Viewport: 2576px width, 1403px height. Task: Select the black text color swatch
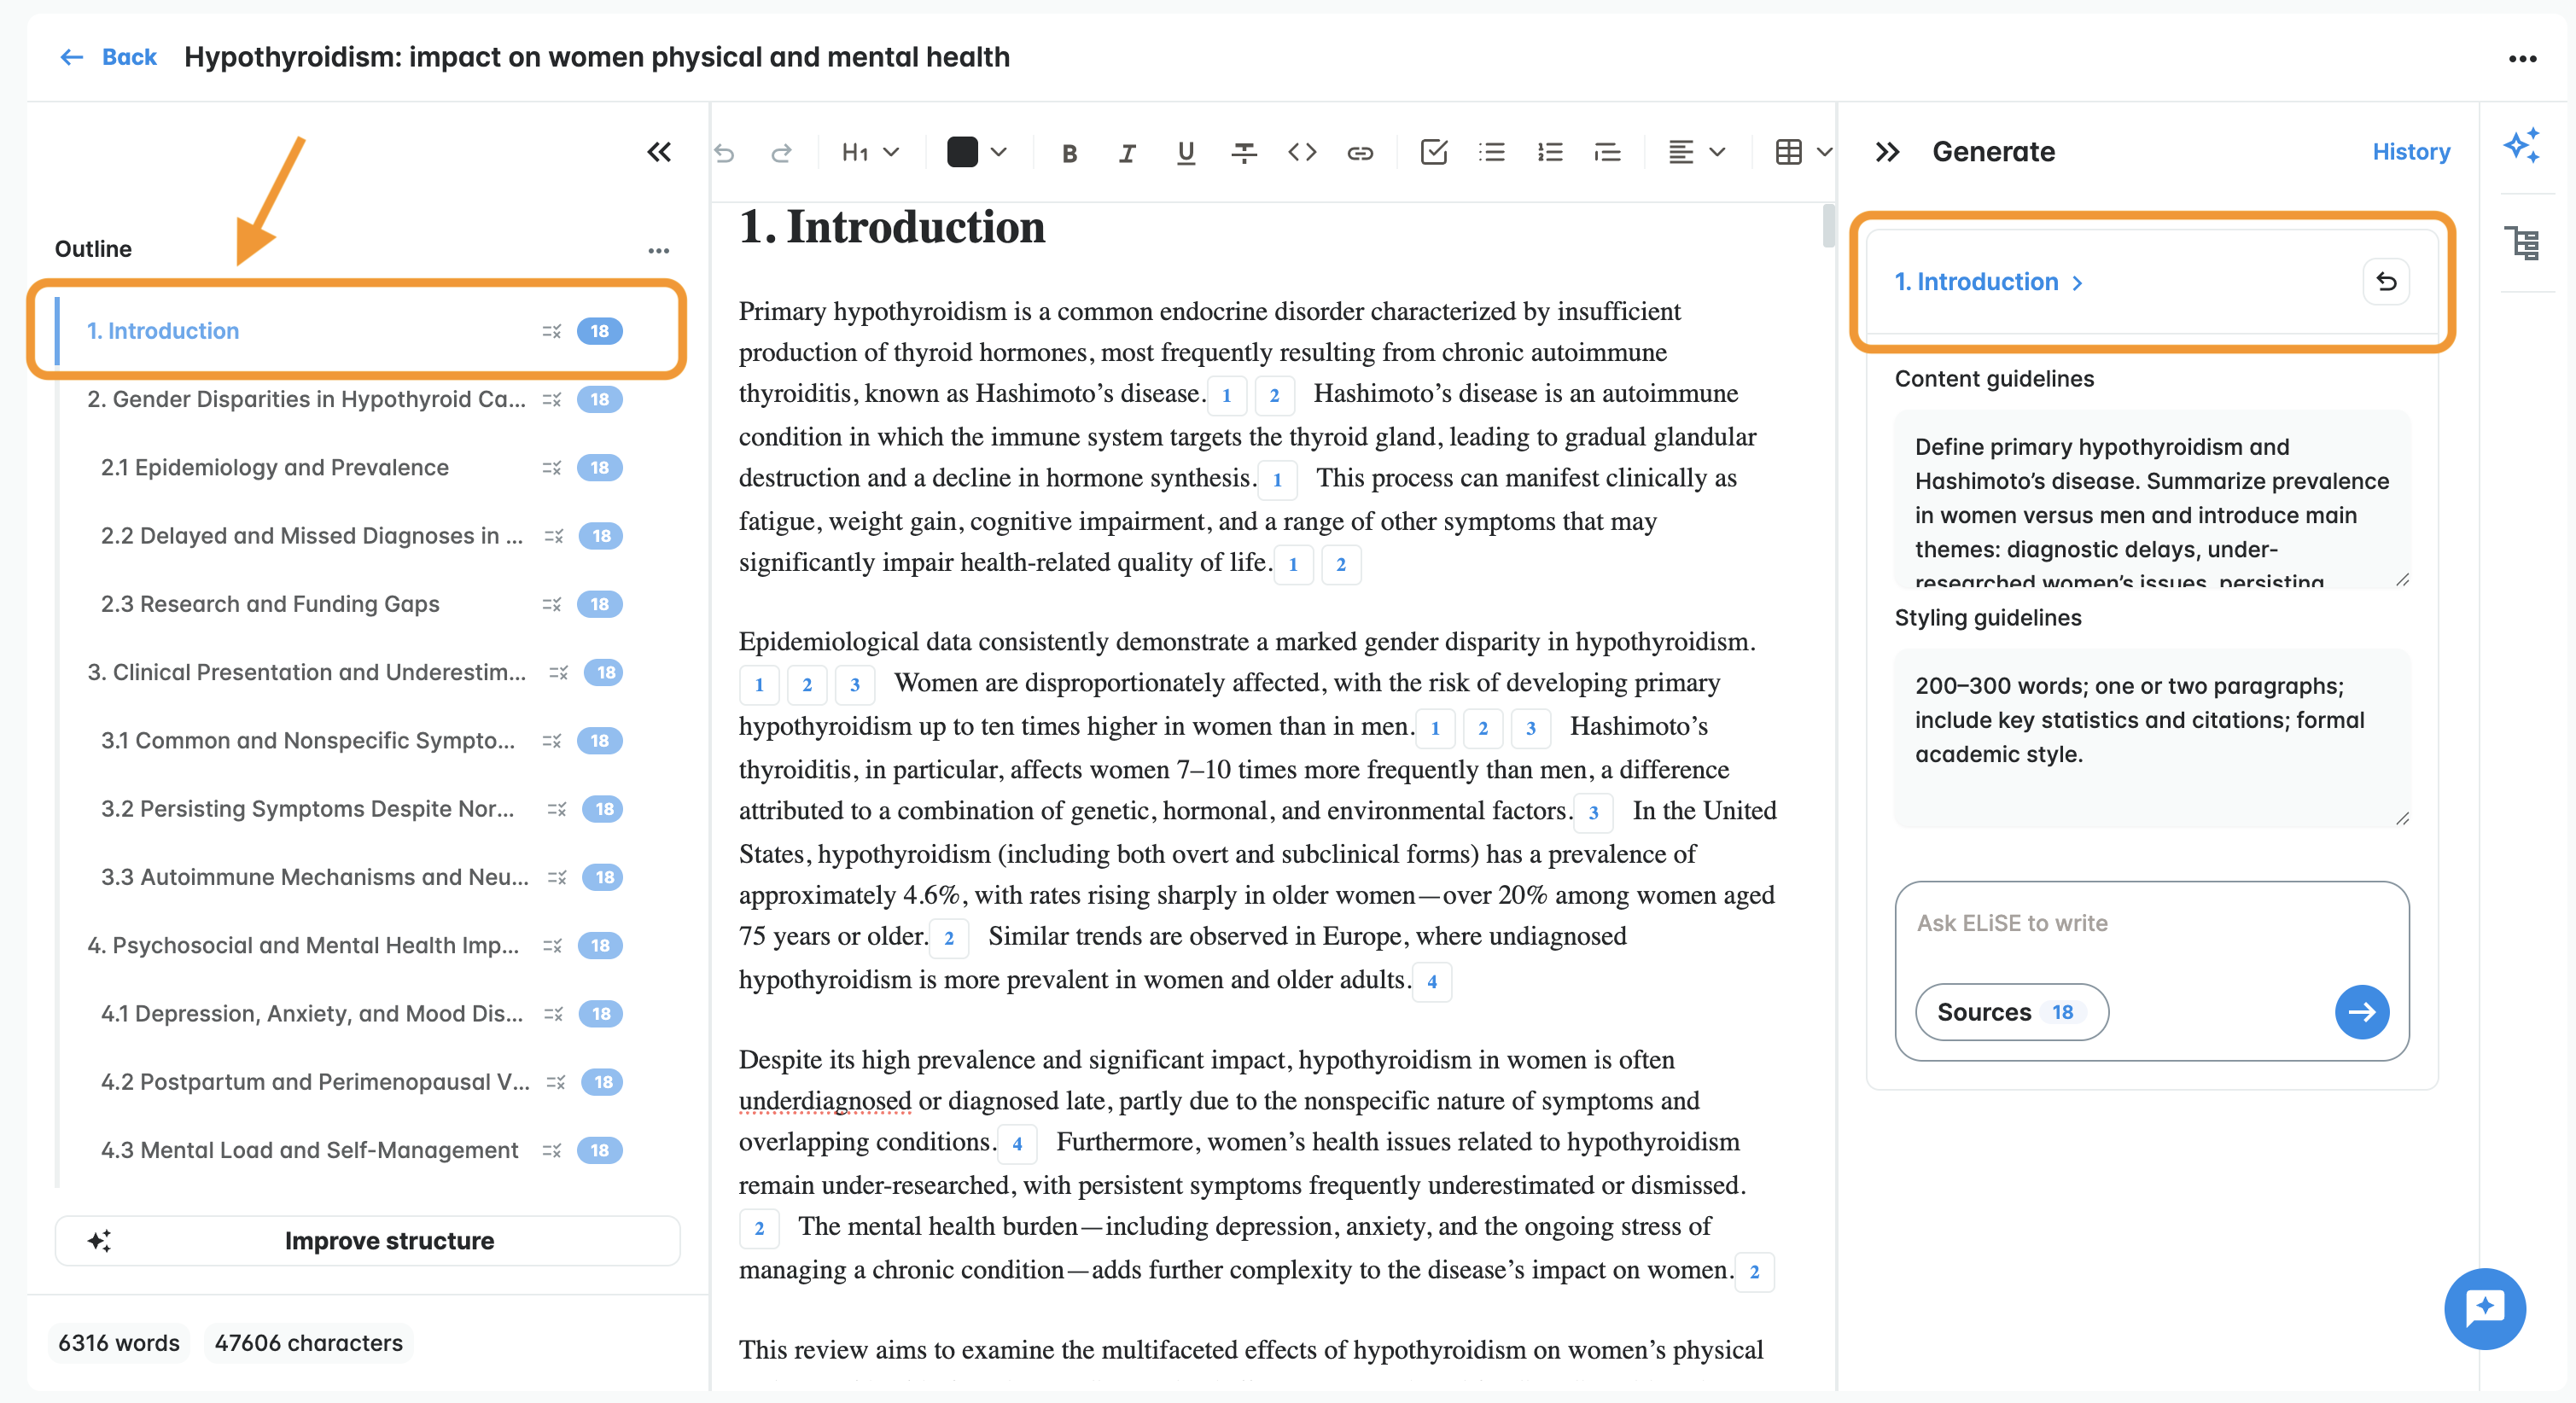tap(962, 152)
